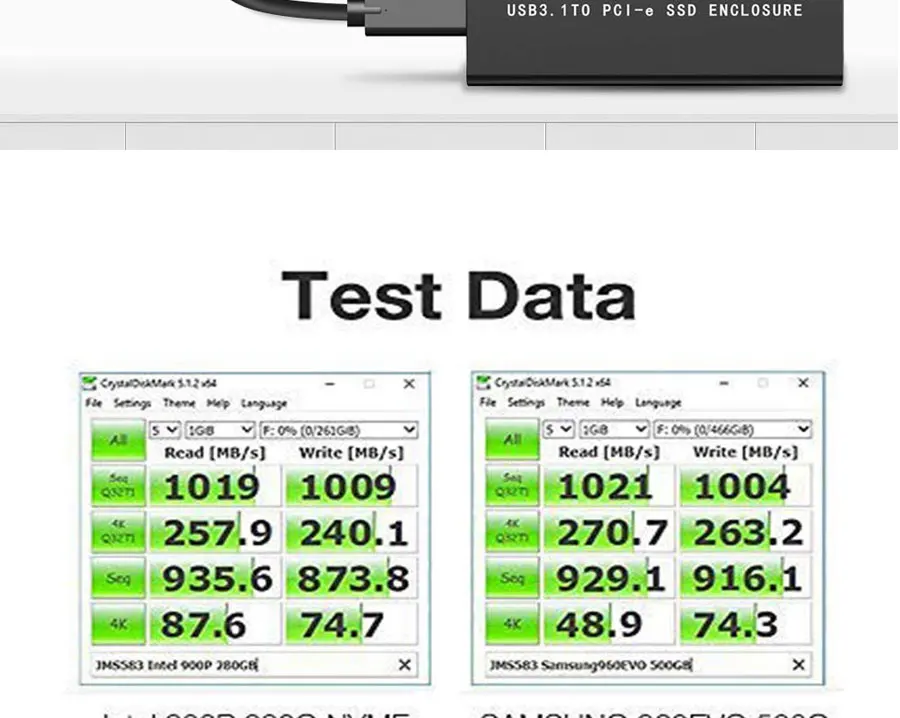Minimize the right CrystalDiskMark window

(724, 383)
